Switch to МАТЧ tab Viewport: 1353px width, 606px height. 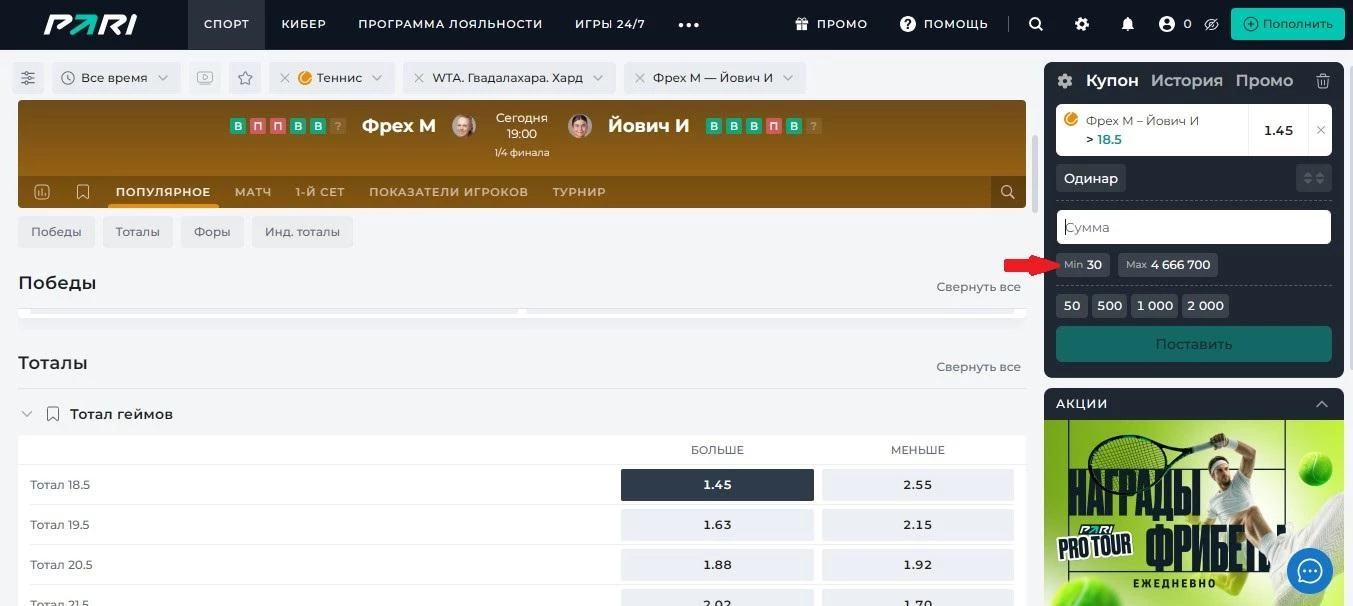253,192
